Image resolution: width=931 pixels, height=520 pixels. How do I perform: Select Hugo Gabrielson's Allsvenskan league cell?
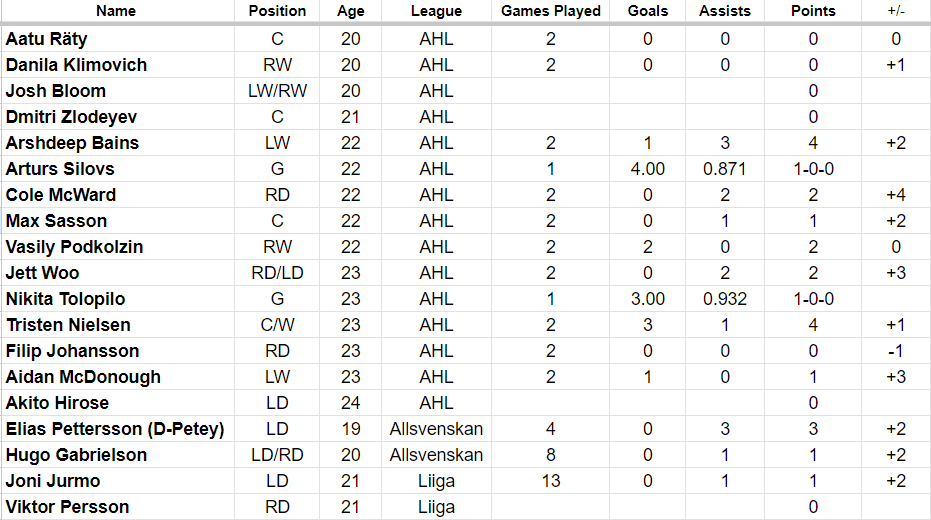click(x=436, y=455)
